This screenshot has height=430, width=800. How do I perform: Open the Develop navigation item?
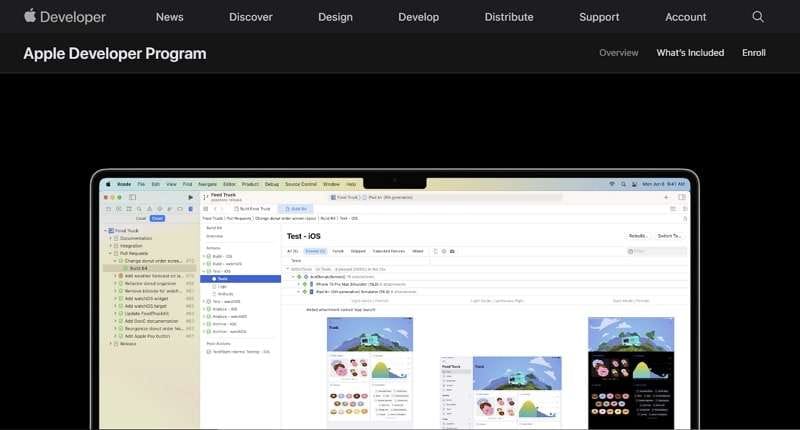(x=418, y=17)
